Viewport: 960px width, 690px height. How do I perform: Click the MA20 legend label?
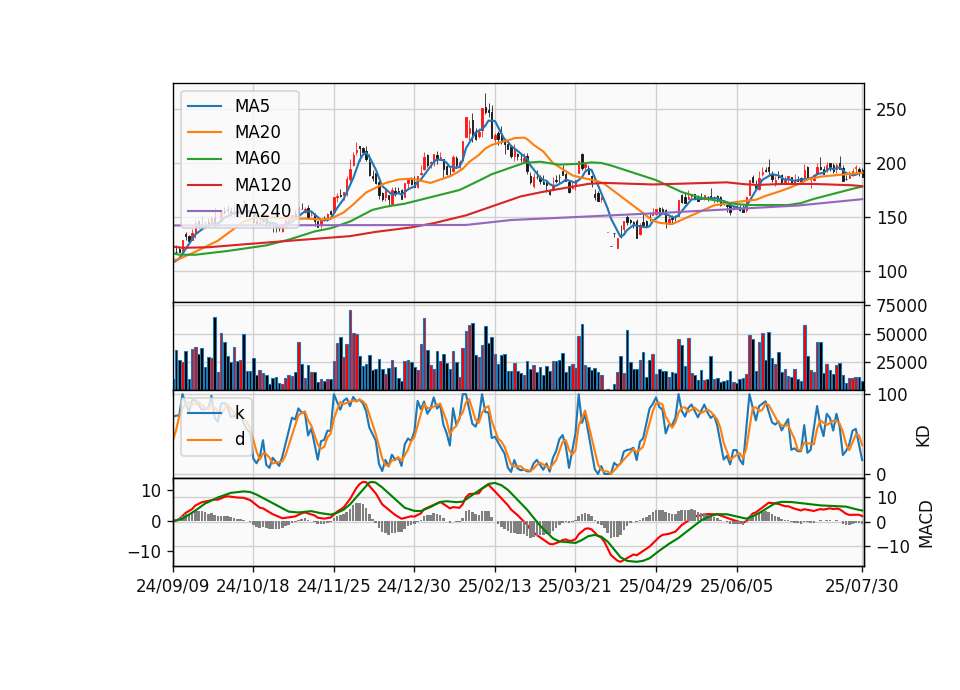[x=257, y=132]
